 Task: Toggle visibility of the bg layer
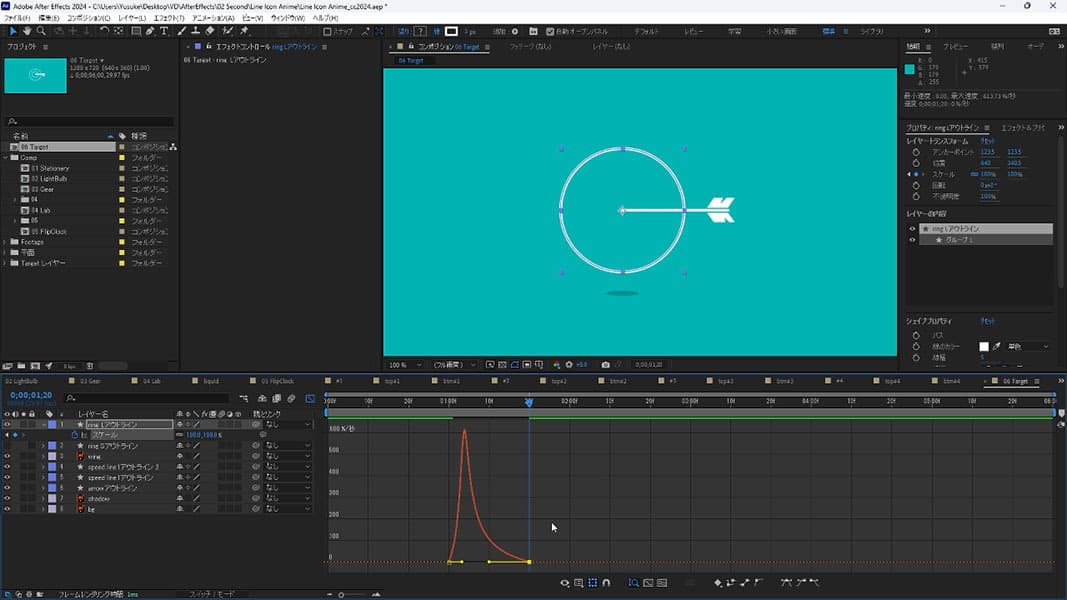[7, 509]
